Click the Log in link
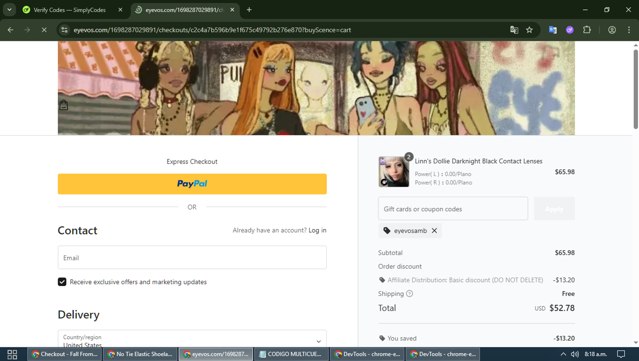Viewport: 639px width, 361px height. click(317, 230)
